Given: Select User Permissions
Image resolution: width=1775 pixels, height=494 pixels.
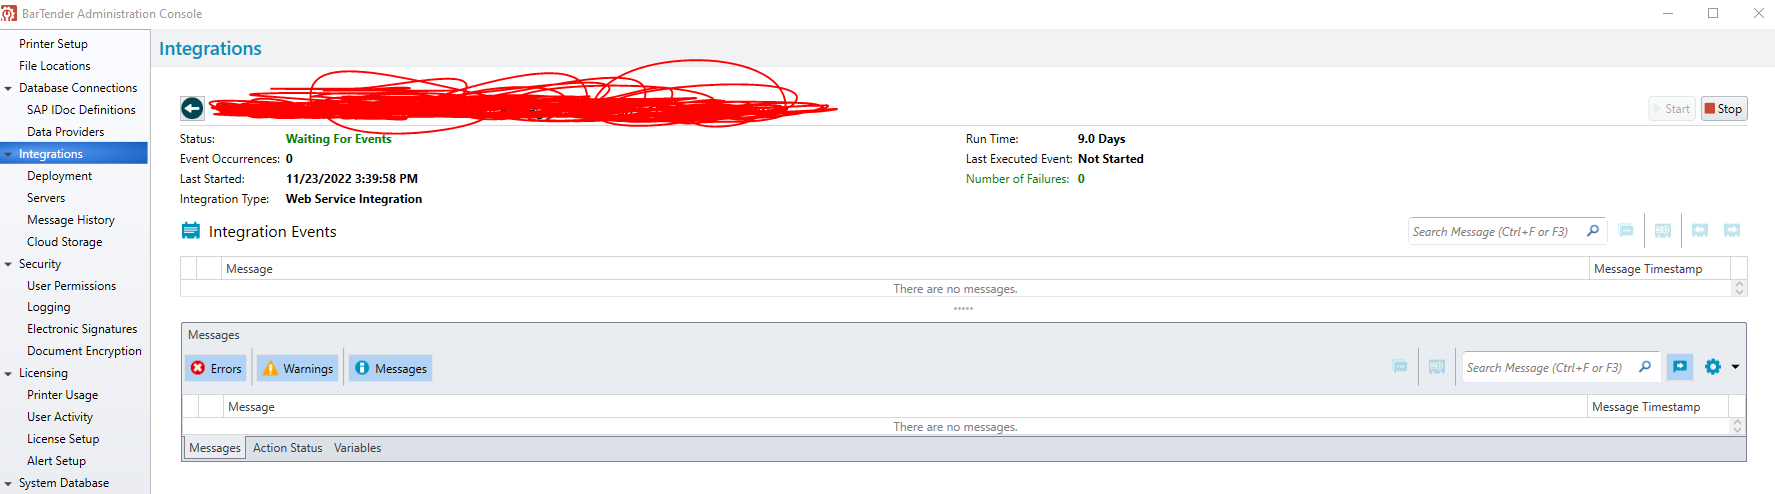Looking at the screenshot, I should (71, 286).
